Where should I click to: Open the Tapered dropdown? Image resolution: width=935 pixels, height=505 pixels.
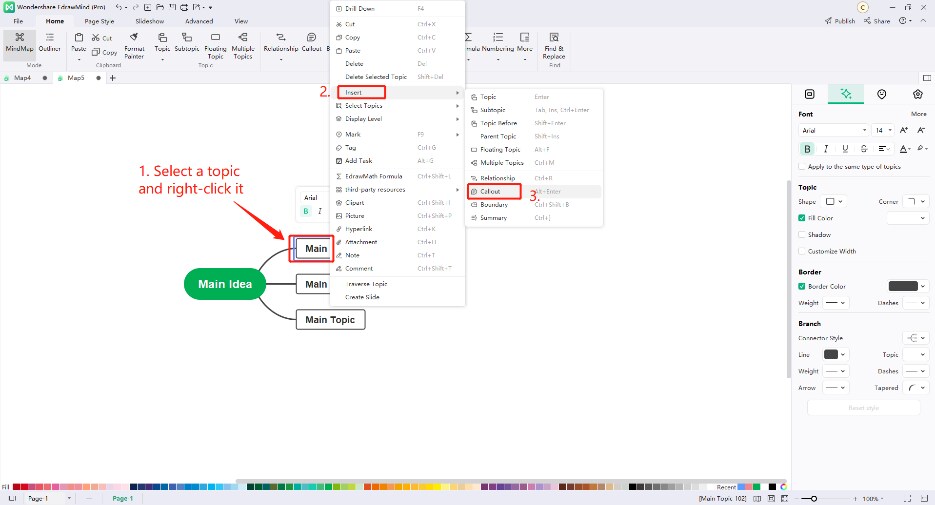coord(916,388)
